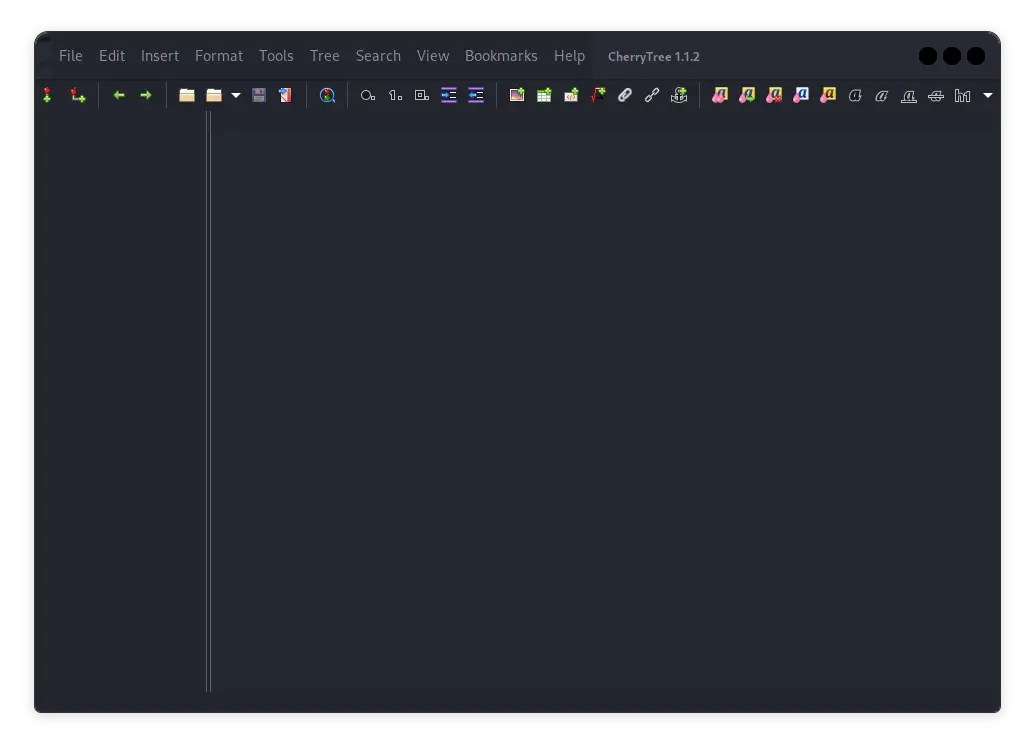
Task: Click the tree and editor pane divider
Action: pyautogui.click(x=209, y=400)
